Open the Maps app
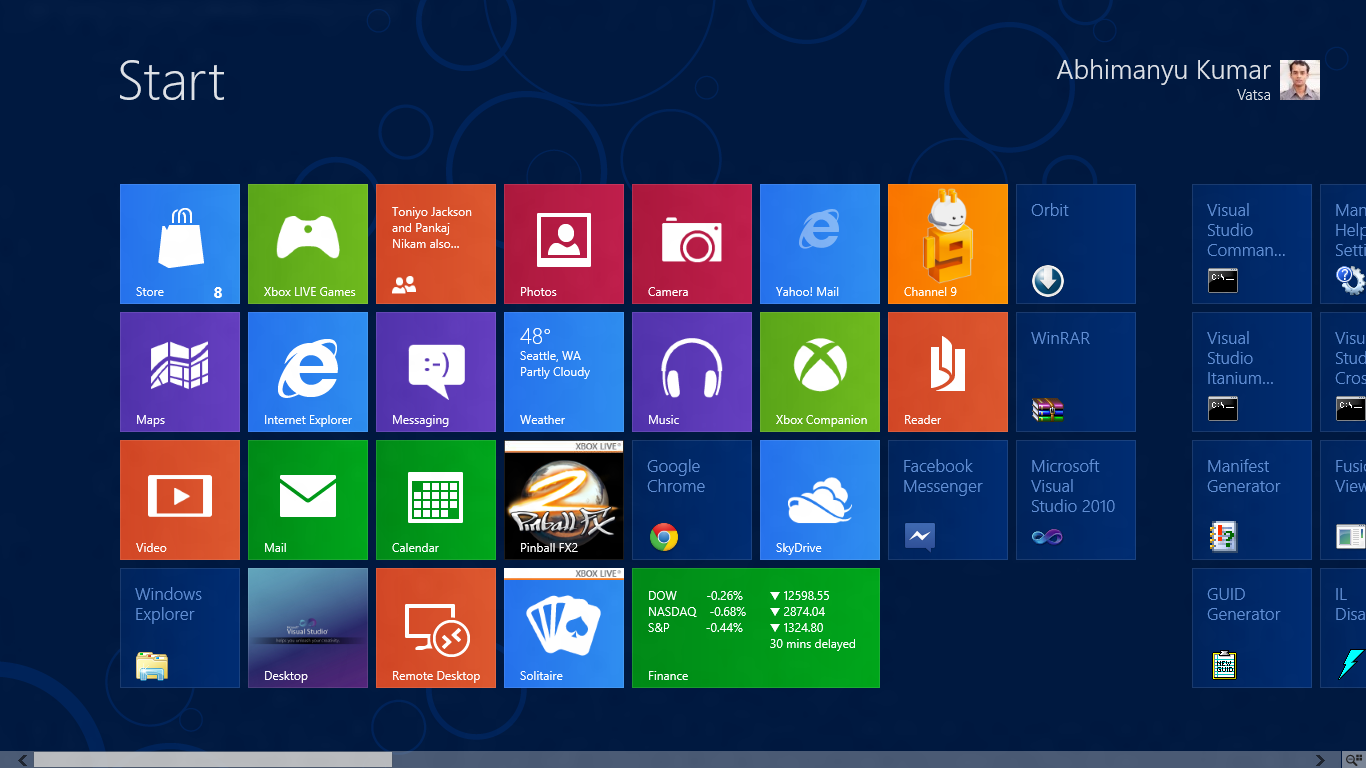This screenshot has width=1366, height=768. 180,372
